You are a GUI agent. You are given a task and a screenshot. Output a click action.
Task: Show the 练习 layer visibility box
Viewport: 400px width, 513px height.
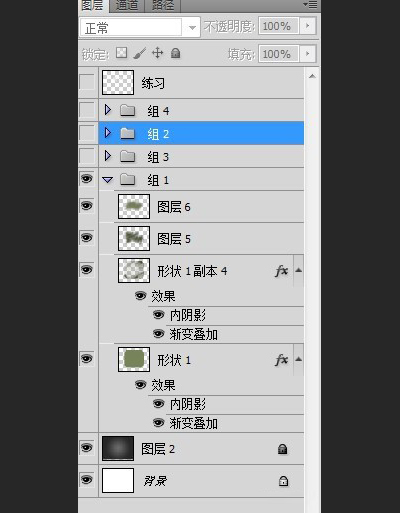[x=87, y=82]
